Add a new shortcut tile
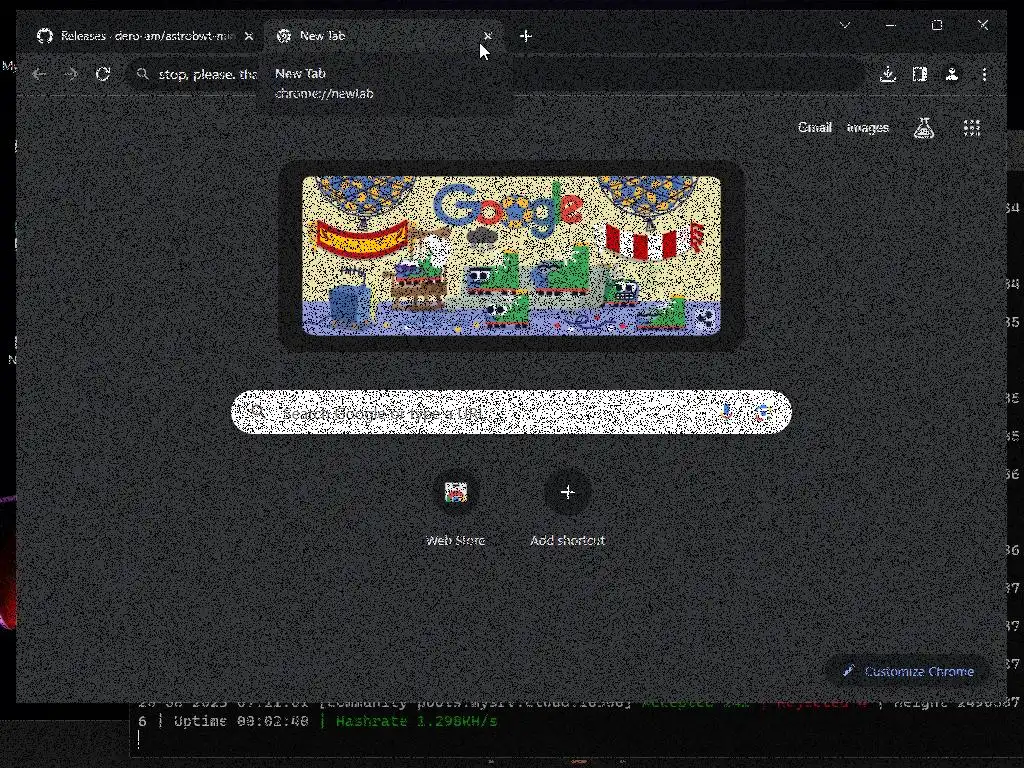 click(568, 509)
